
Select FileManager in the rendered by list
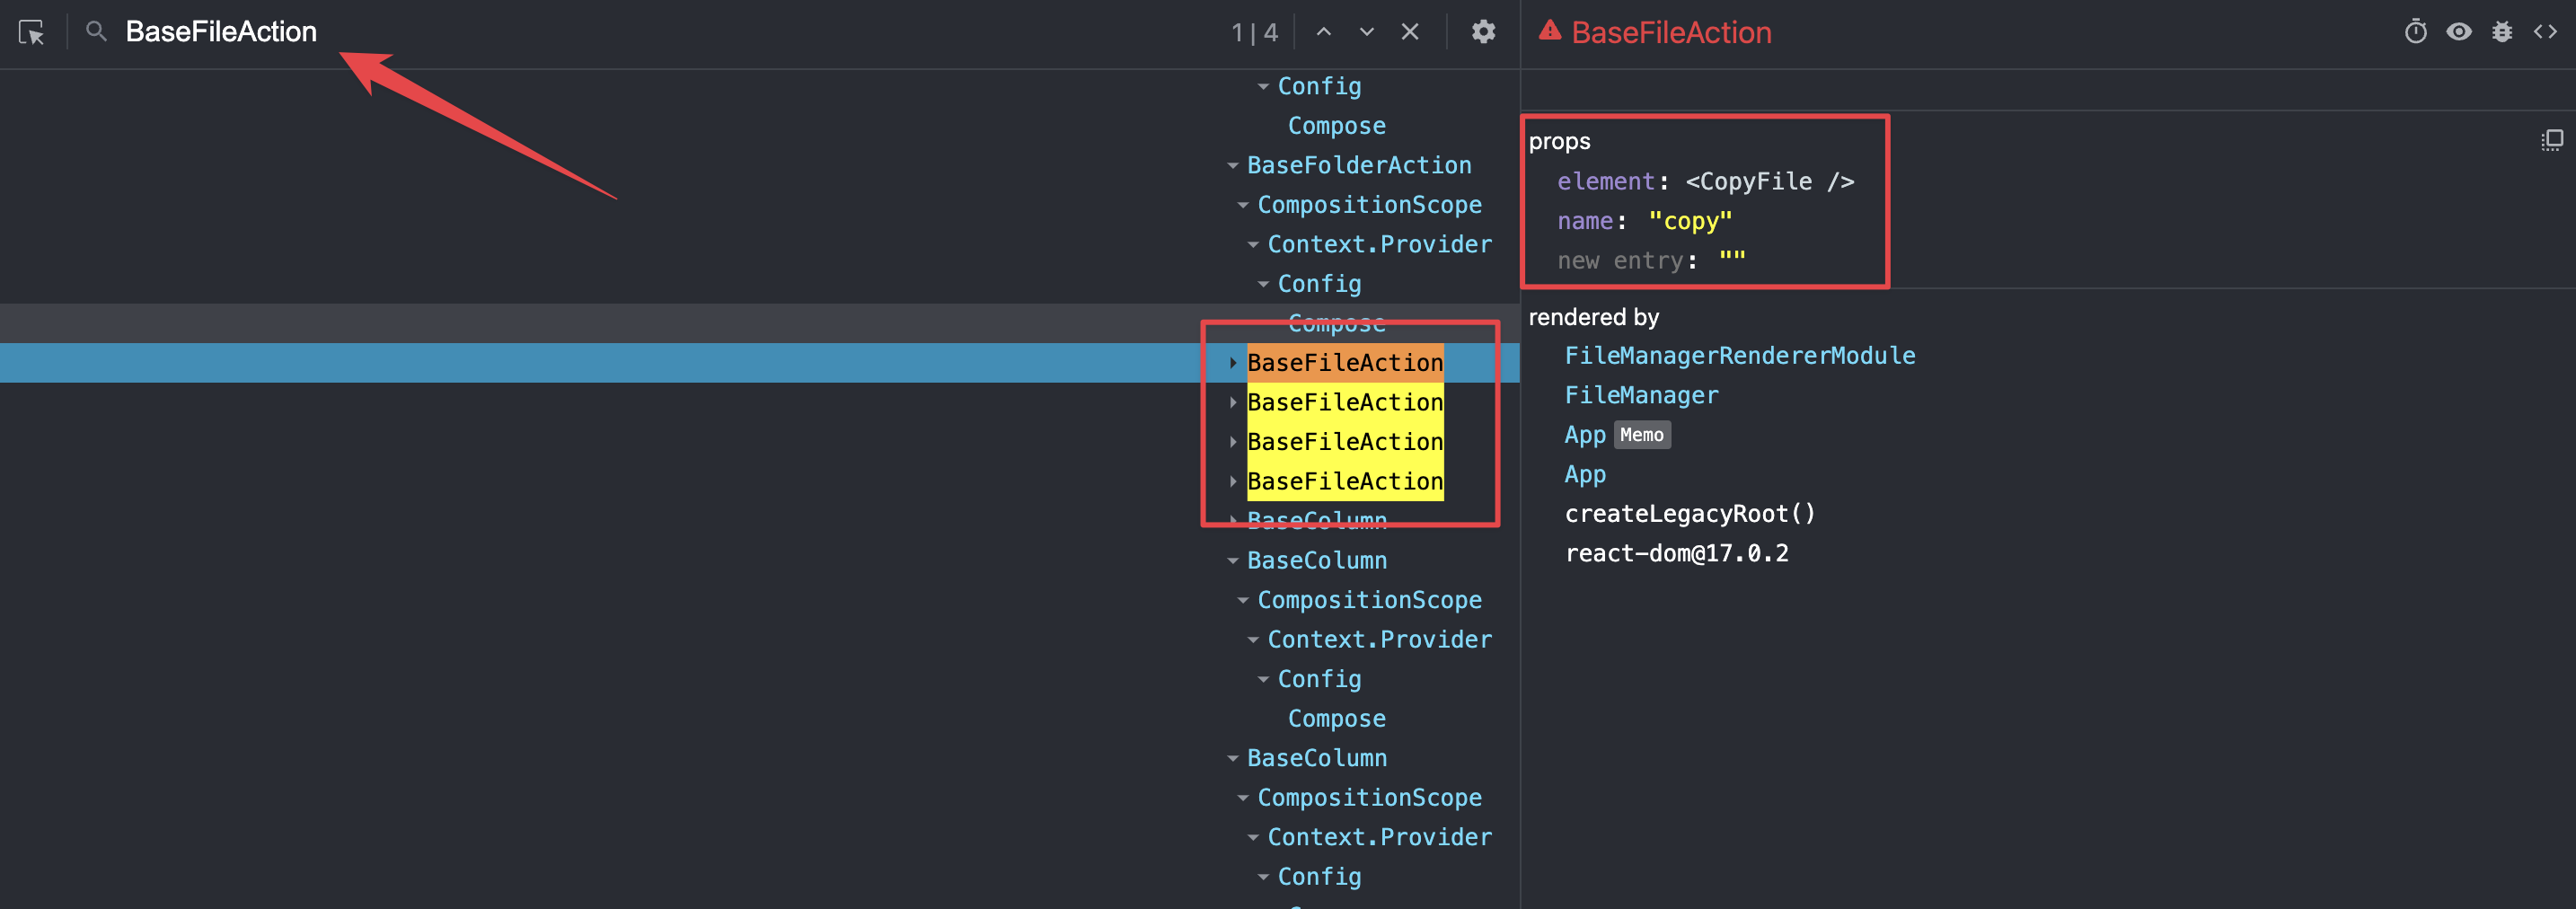(x=1642, y=395)
